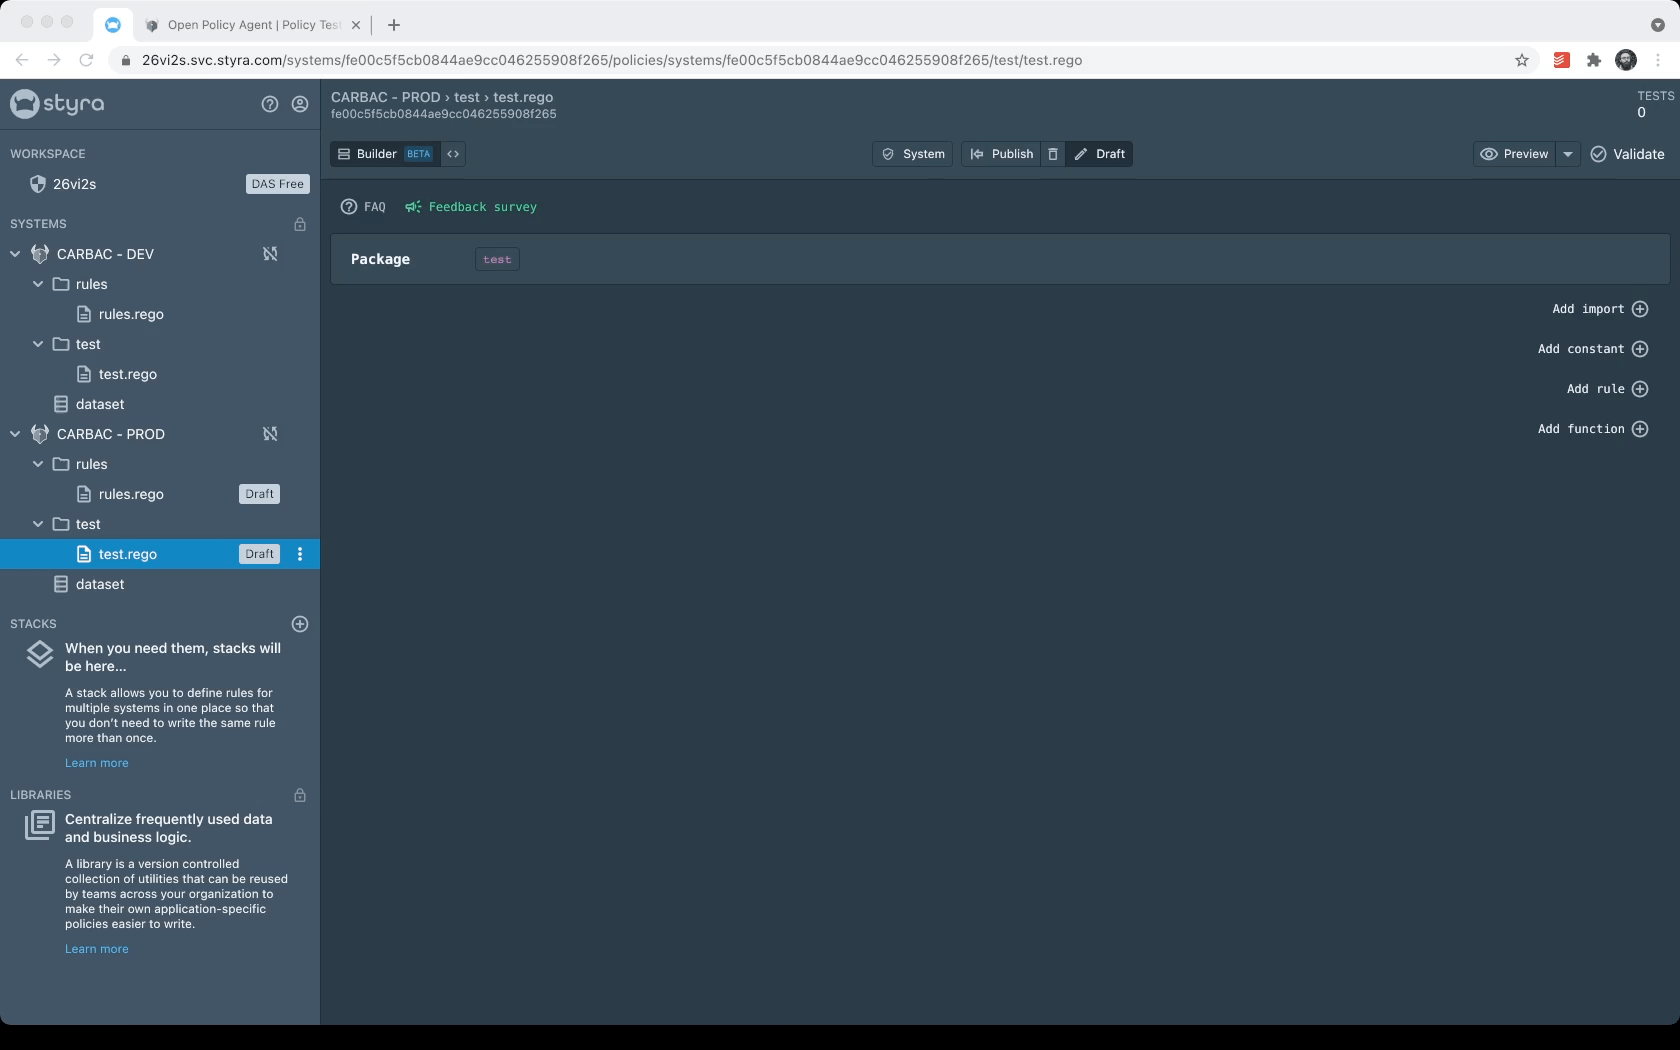
Task: Collapse rules folder under CARBAC - PROD
Action: click(38, 464)
